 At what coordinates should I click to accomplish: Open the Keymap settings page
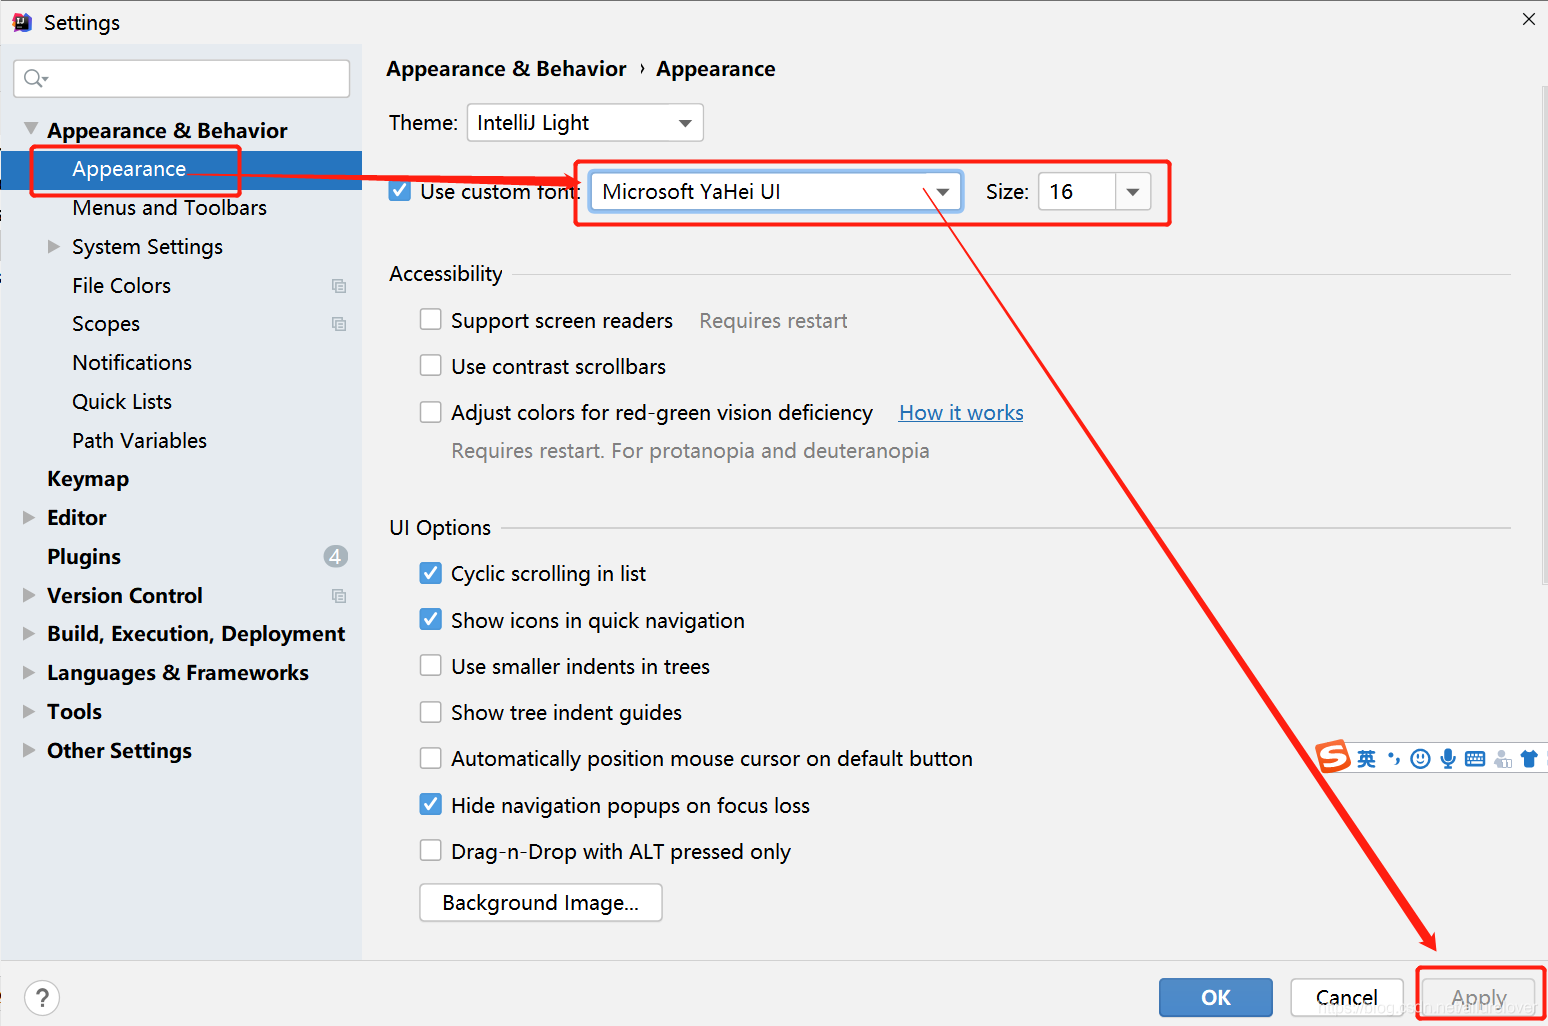[x=88, y=479]
